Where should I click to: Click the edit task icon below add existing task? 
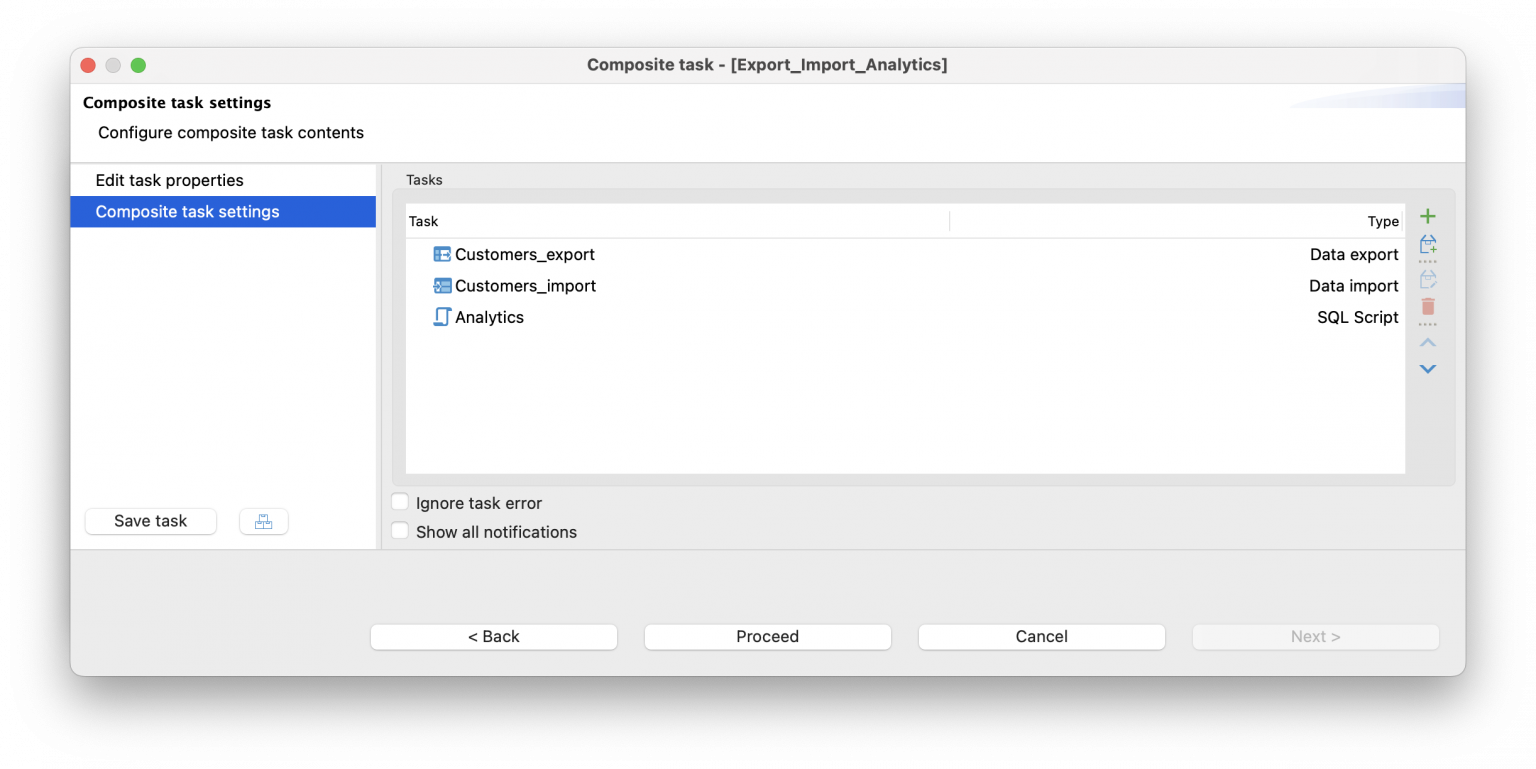[1427, 277]
